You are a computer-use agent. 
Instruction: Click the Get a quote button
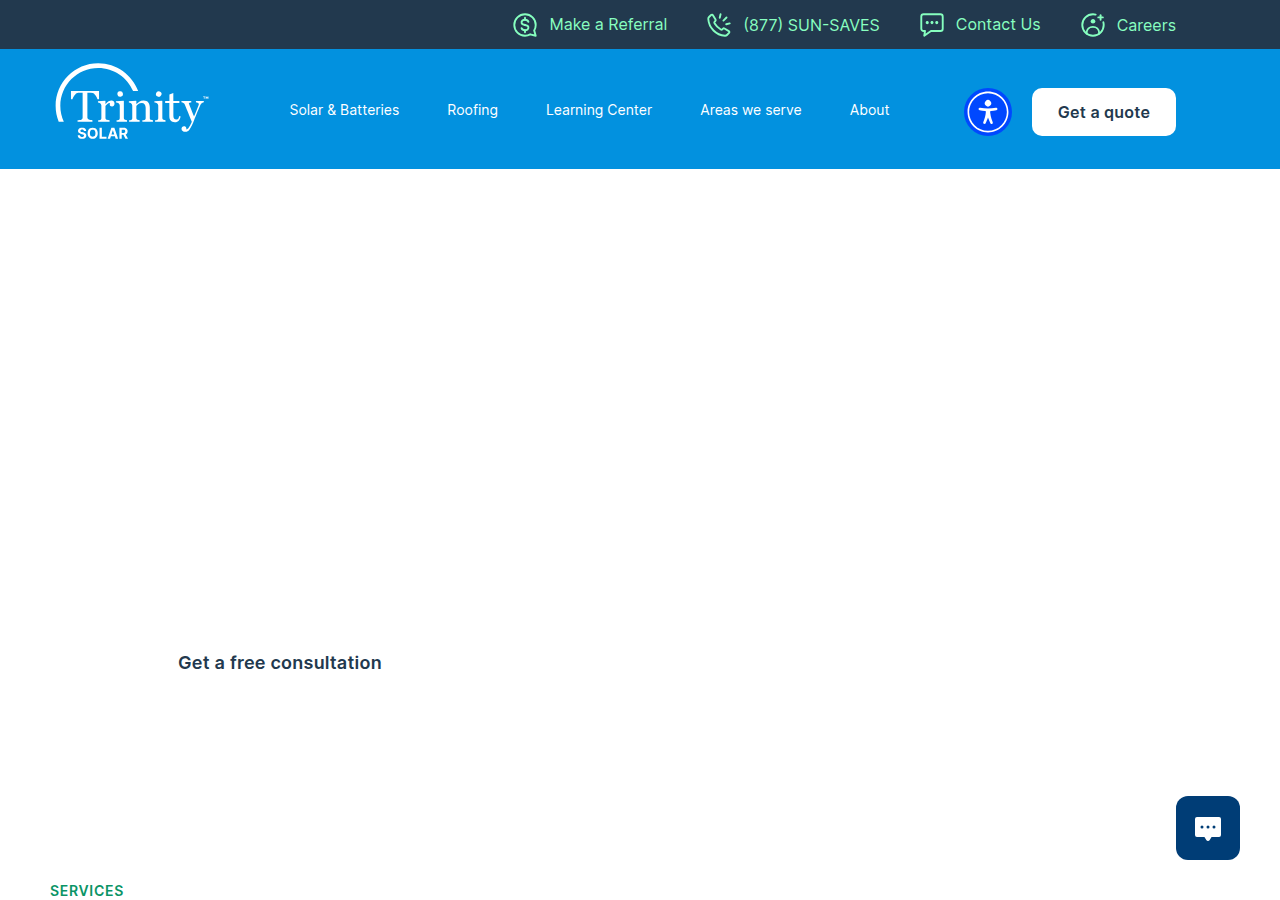point(1104,112)
